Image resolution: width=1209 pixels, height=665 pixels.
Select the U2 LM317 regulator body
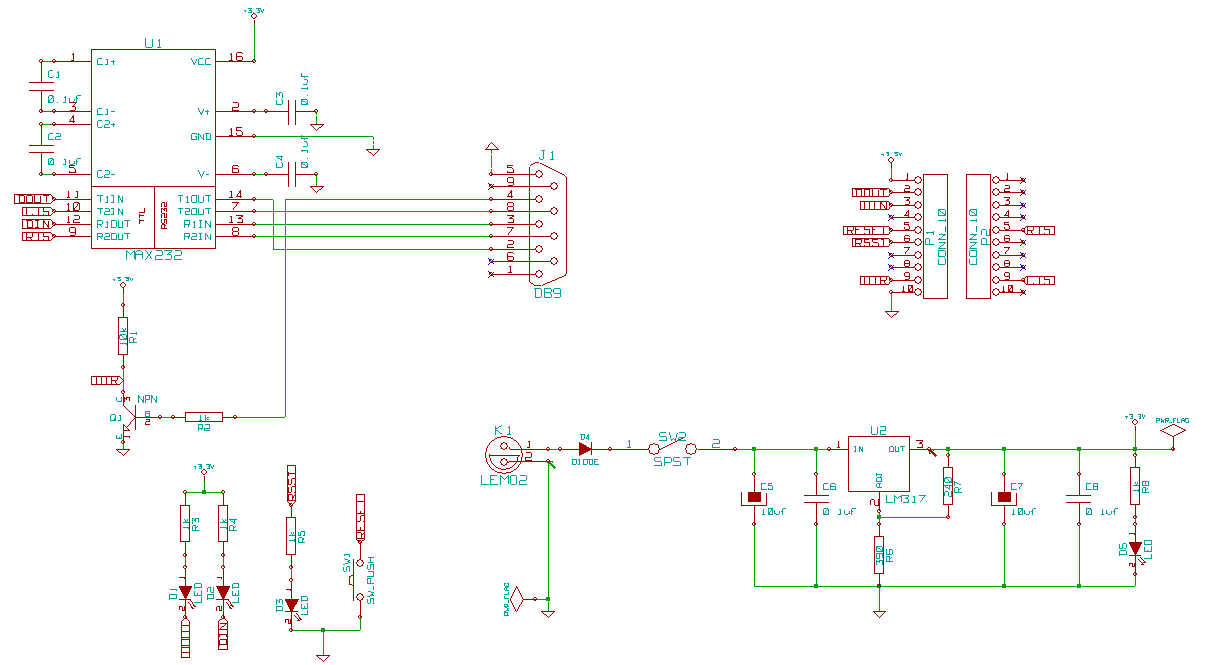[x=879, y=464]
